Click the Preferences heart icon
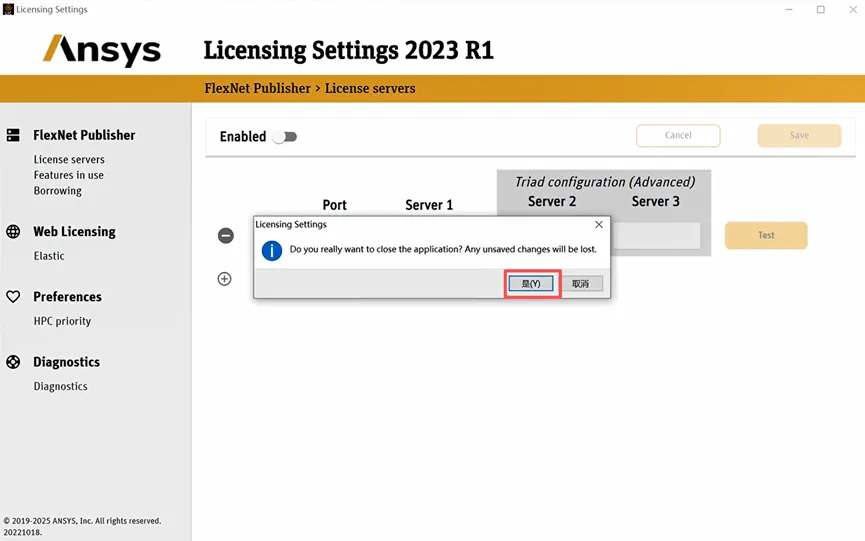 [x=13, y=297]
